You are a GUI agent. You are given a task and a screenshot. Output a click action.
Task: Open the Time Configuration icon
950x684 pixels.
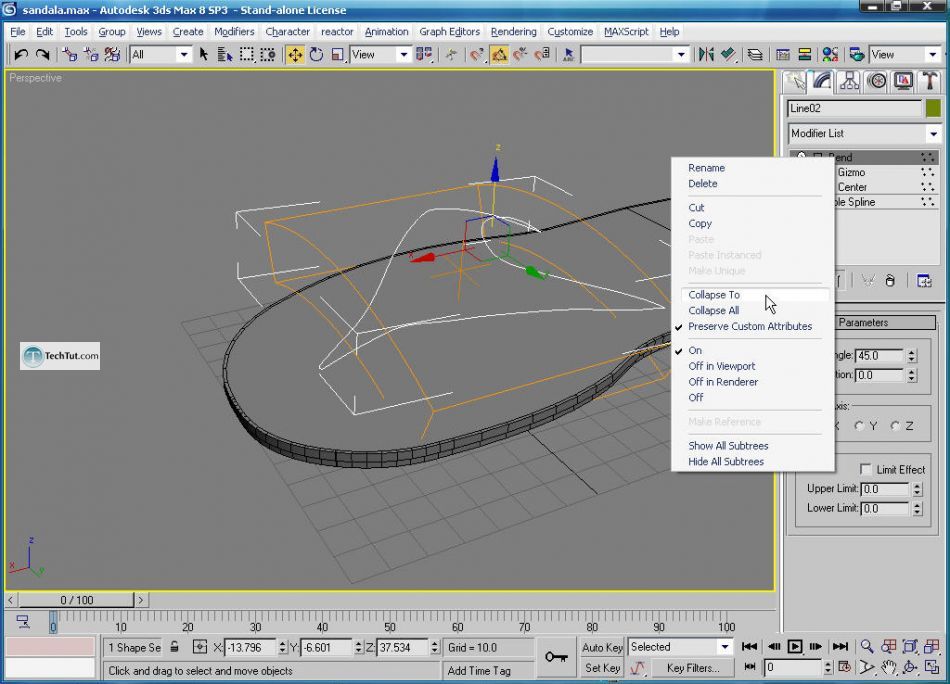(x=845, y=667)
